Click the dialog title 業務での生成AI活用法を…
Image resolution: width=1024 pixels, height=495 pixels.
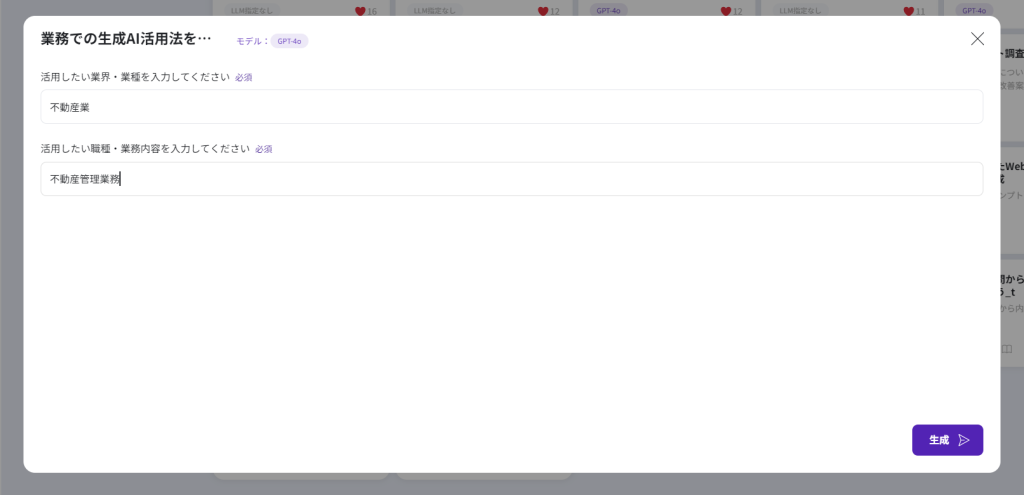click(x=126, y=39)
